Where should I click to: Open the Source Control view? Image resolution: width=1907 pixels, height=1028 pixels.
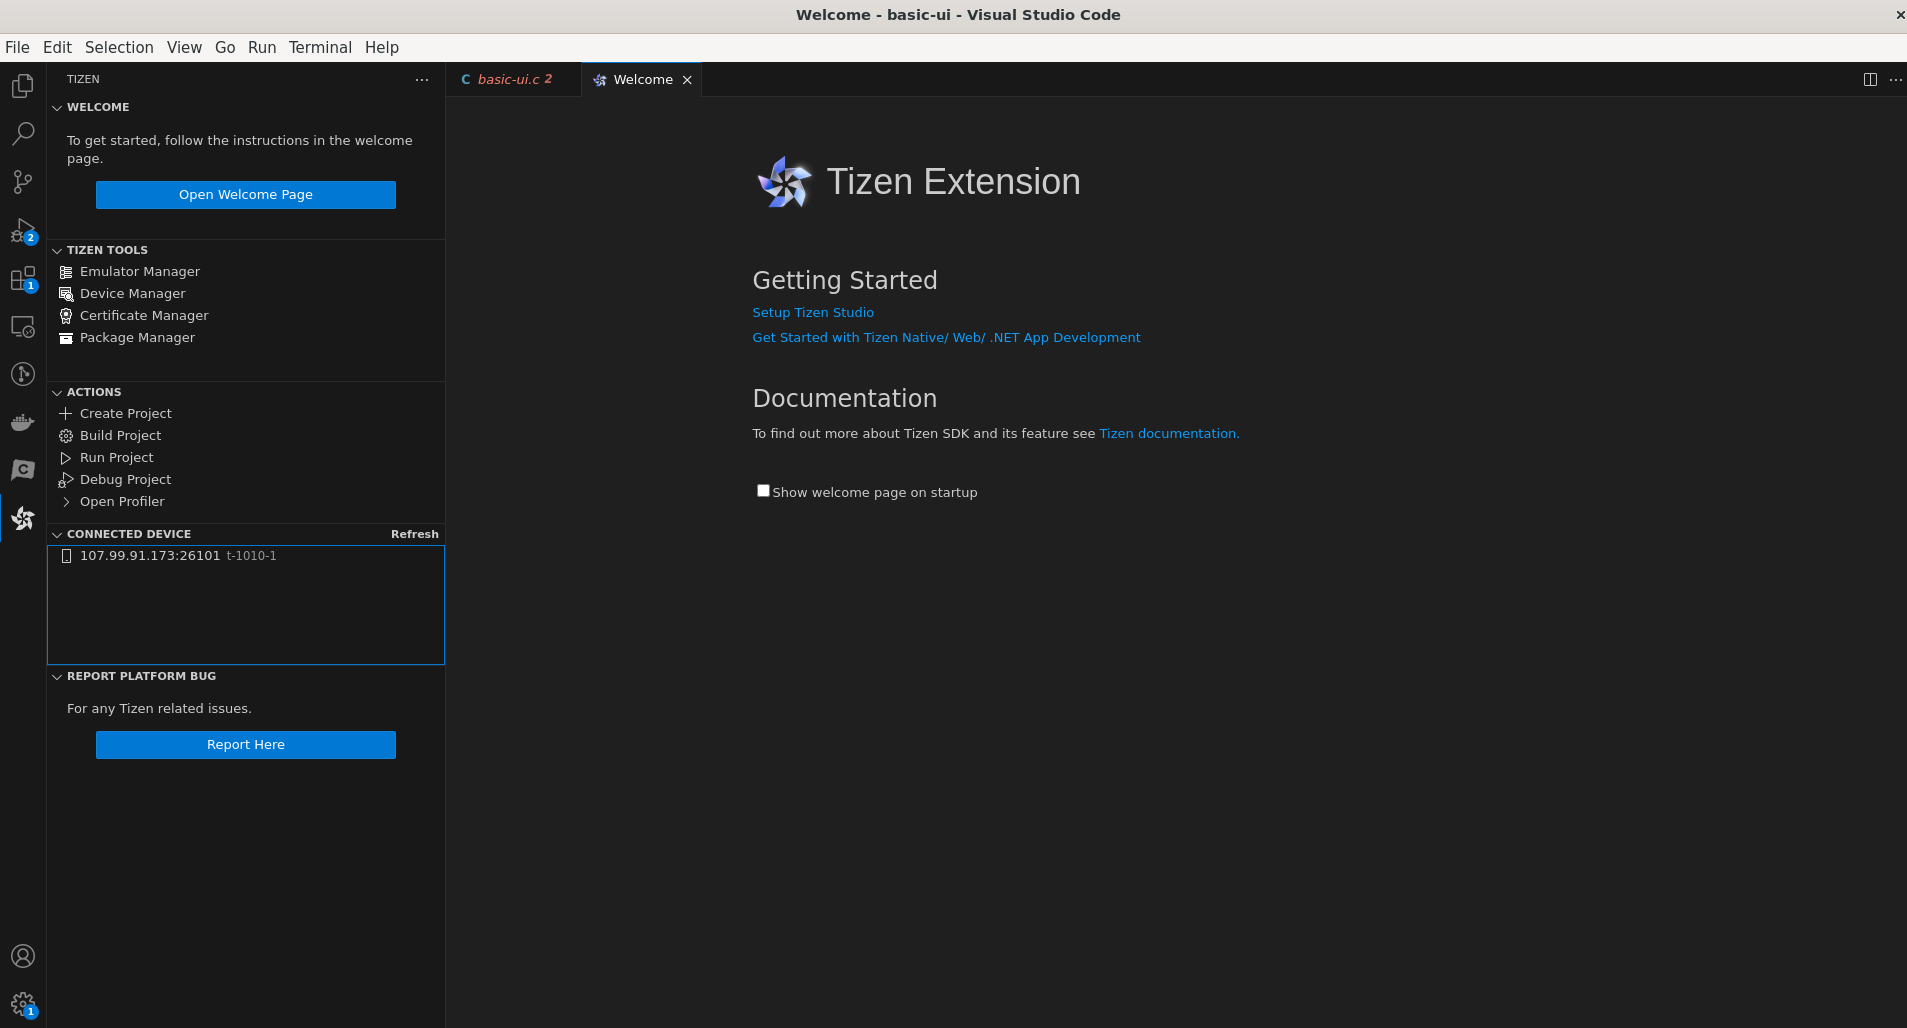click(x=22, y=182)
